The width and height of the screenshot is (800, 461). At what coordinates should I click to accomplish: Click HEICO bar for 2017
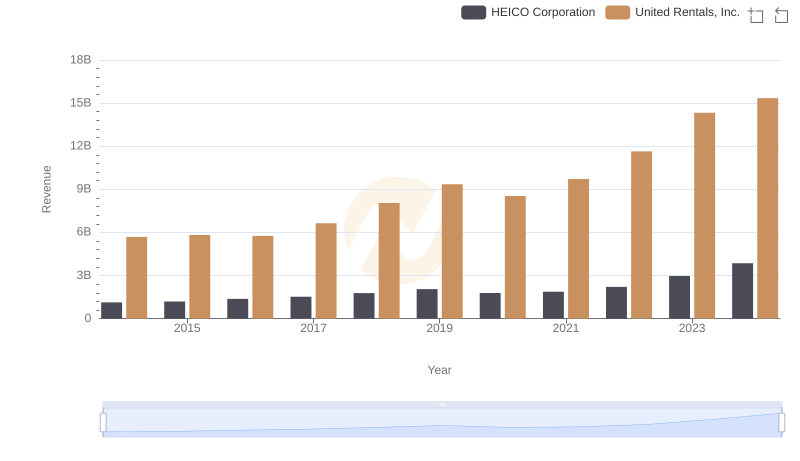301,308
